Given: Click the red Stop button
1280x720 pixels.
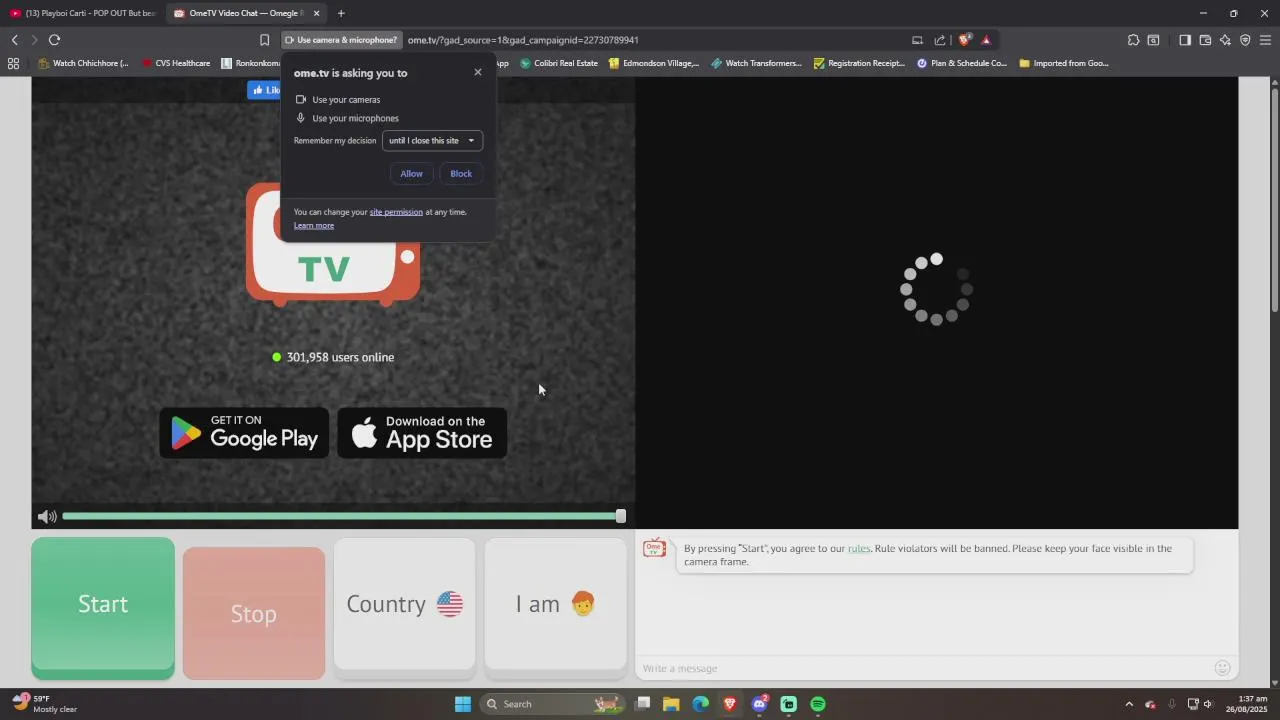Looking at the screenshot, I should tap(254, 613).
